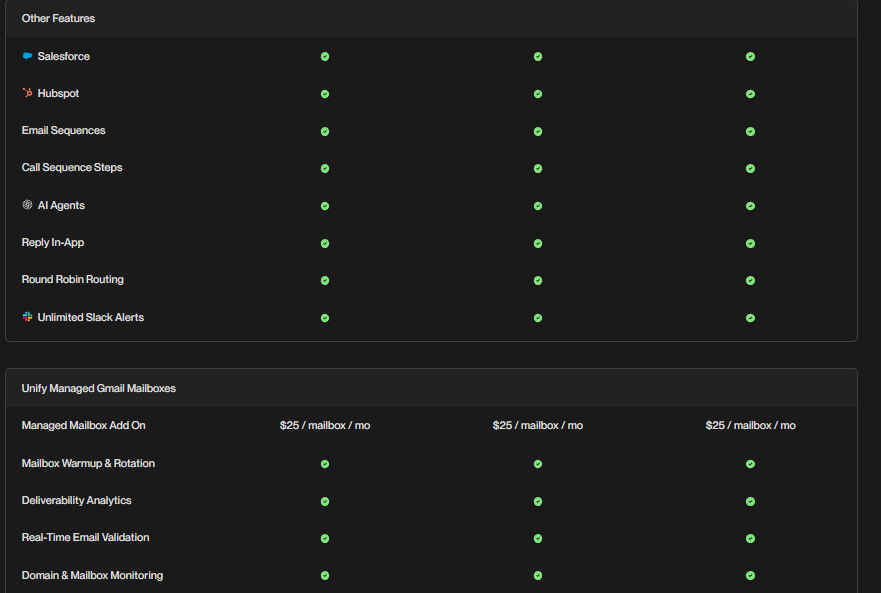Image resolution: width=881 pixels, height=593 pixels.
Task: Click Hubspot row checkmark in middle plan column
Action: (x=538, y=94)
